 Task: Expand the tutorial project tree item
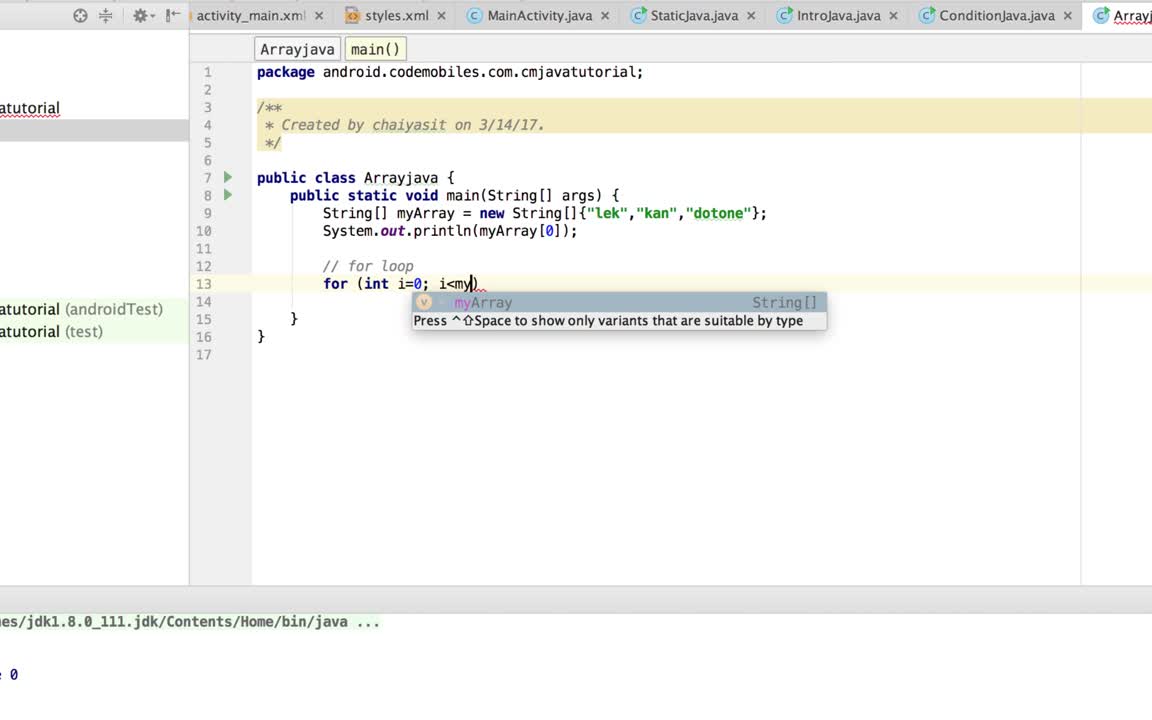click(30, 108)
